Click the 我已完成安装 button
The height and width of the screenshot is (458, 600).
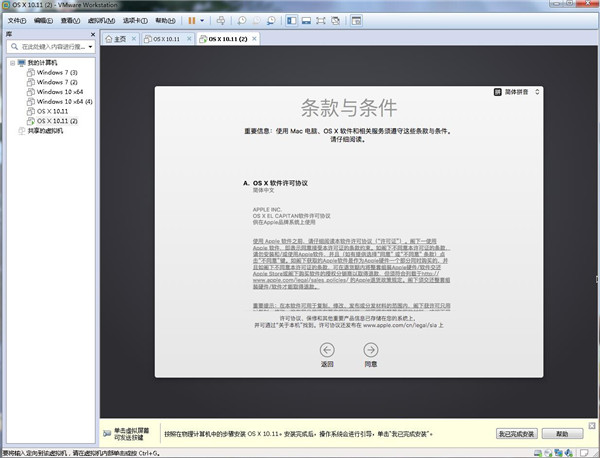[517, 434]
